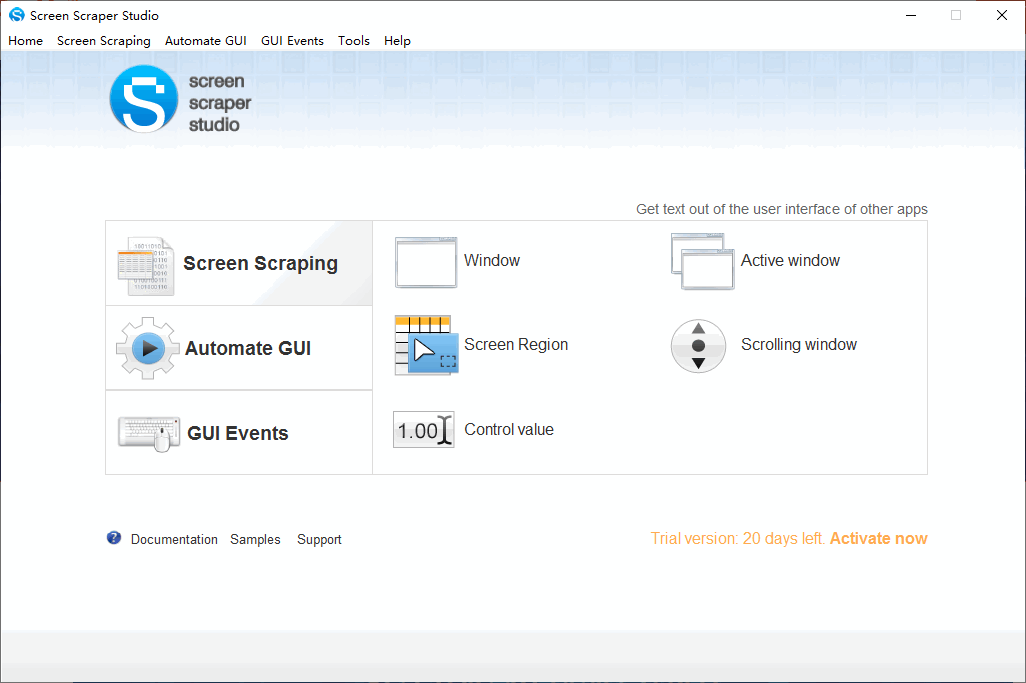Click the Scrolling window arrows icon
The width and height of the screenshot is (1026, 683).
pyautogui.click(x=698, y=345)
